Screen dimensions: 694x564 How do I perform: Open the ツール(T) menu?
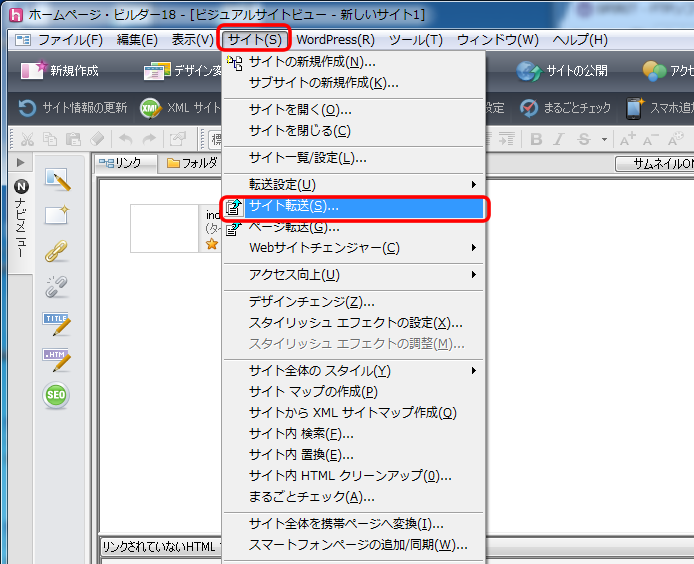point(416,40)
